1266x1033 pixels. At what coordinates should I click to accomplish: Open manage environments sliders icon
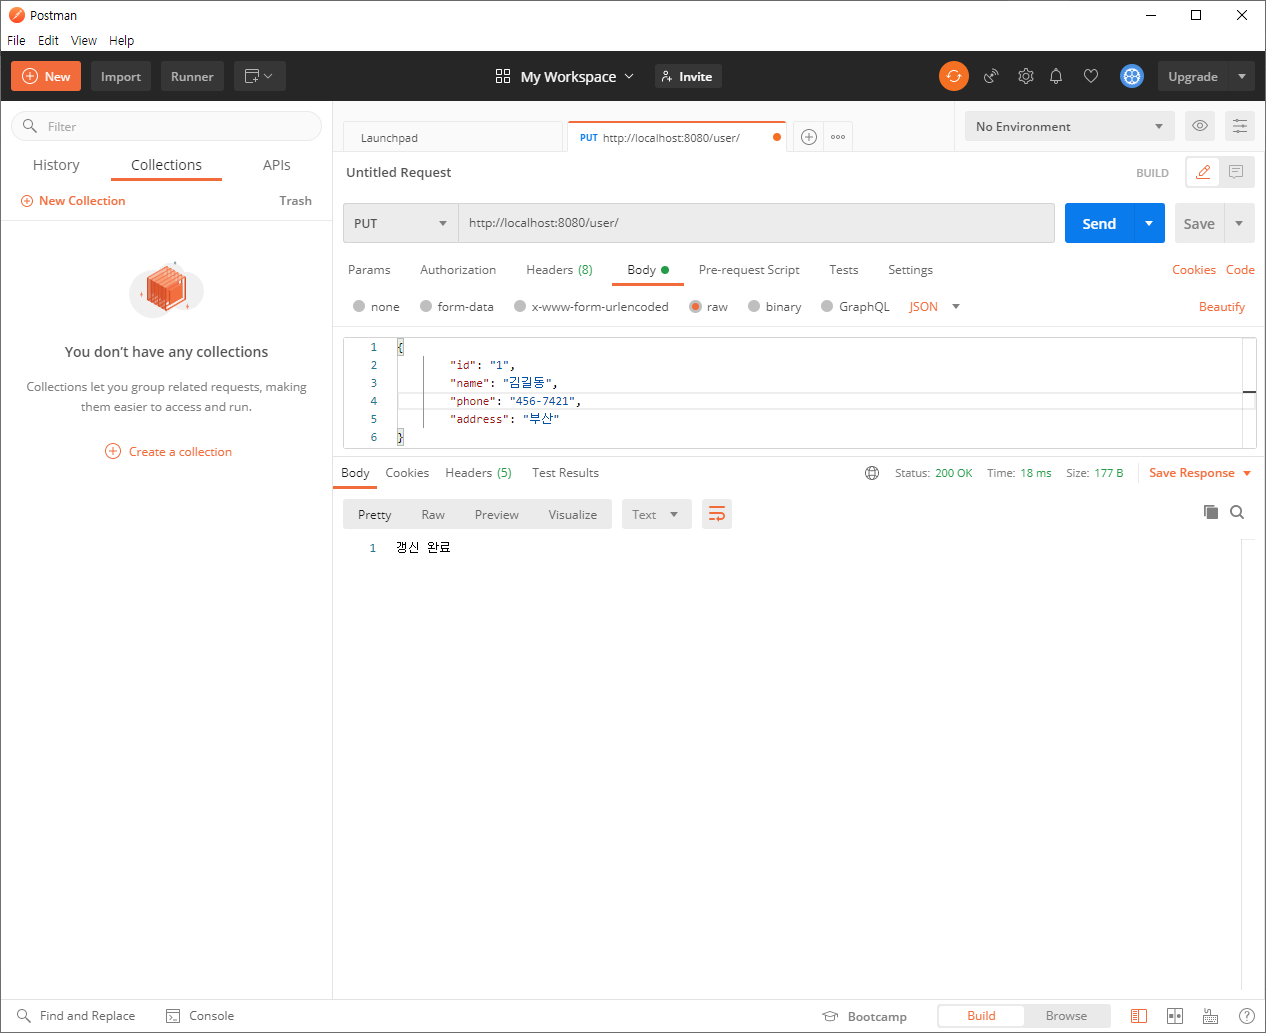tap(1240, 126)
